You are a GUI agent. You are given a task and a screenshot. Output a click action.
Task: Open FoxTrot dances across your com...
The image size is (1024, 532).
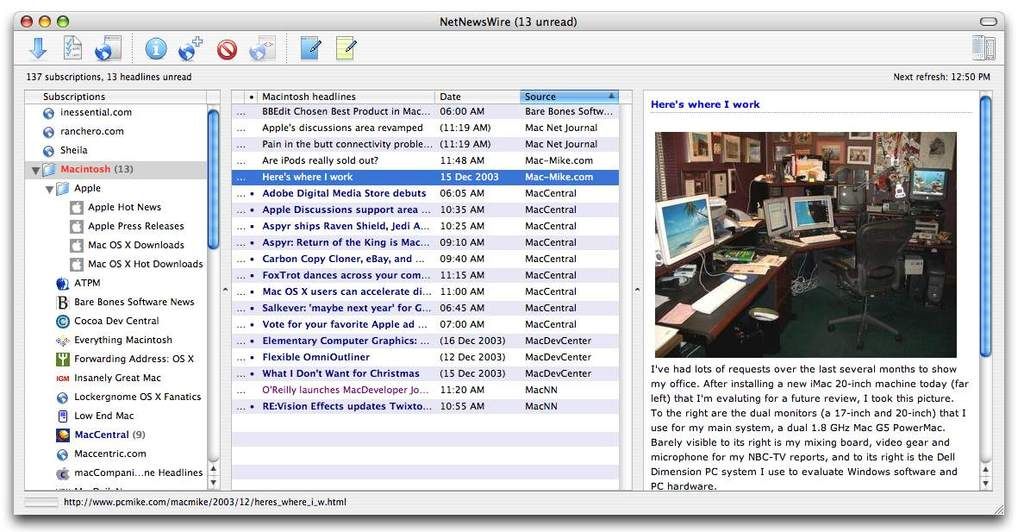[x=346, y=275]
